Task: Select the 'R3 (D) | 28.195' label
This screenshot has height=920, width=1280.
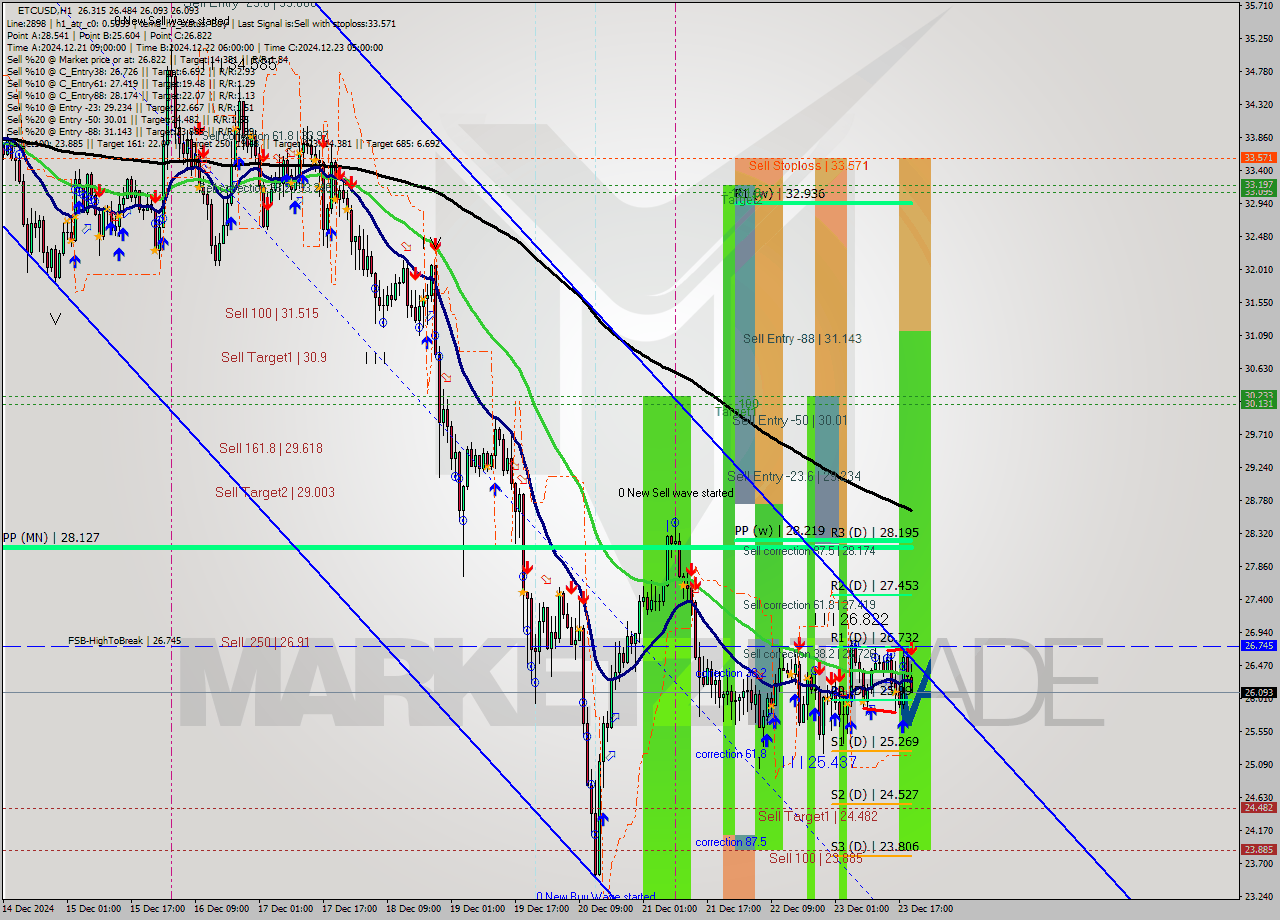Action: (875, 532)
